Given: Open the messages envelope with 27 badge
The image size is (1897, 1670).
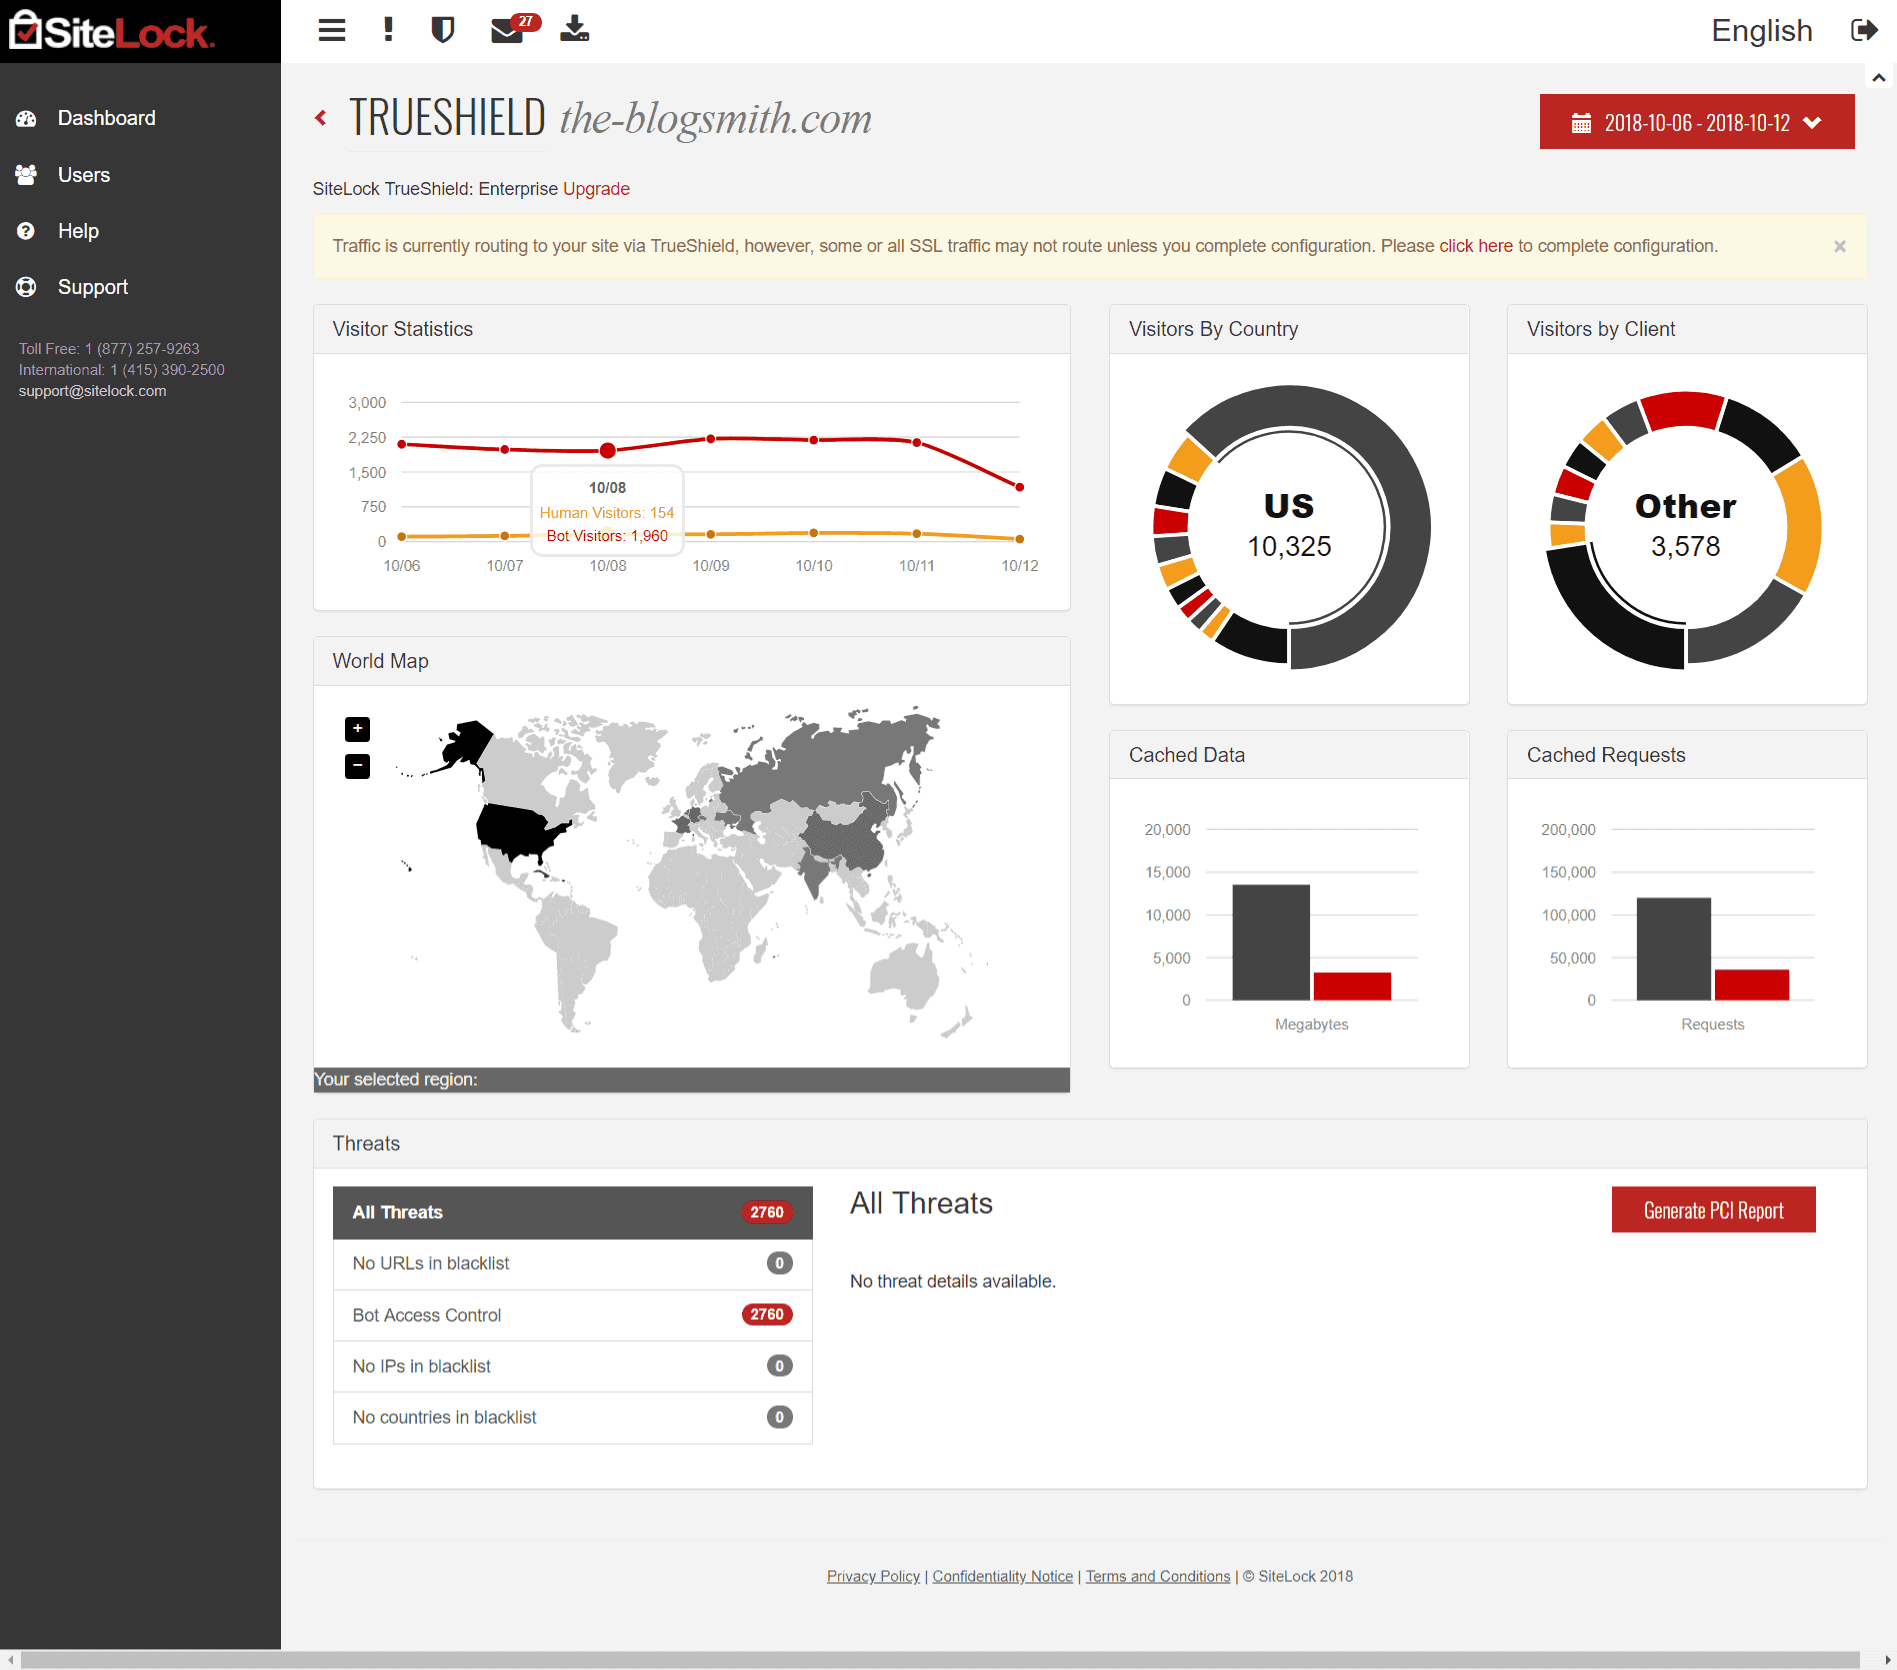Looking at the screenshot, I should point(514,28).
